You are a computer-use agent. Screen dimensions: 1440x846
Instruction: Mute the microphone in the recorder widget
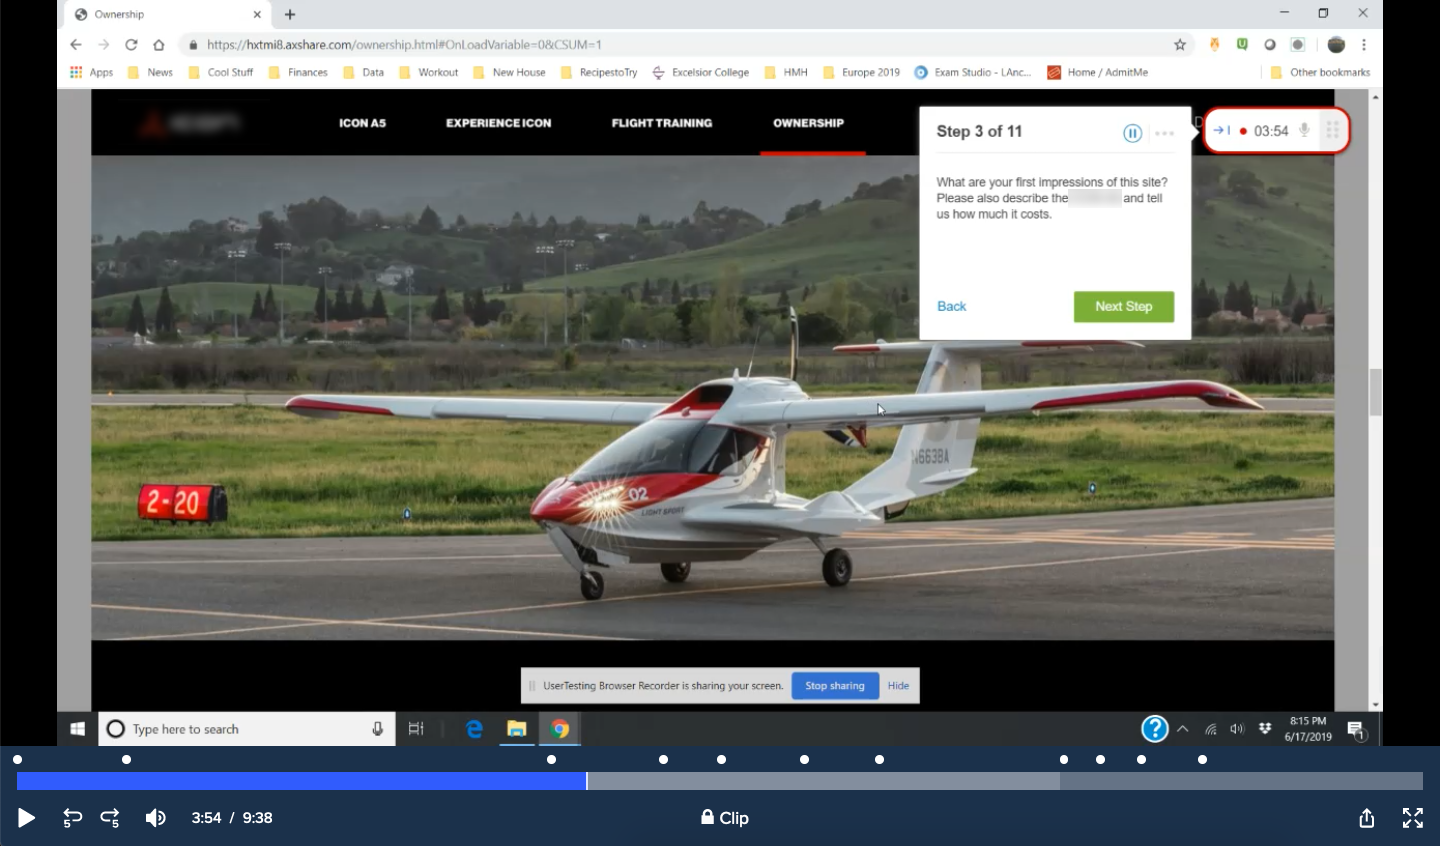1303,129
